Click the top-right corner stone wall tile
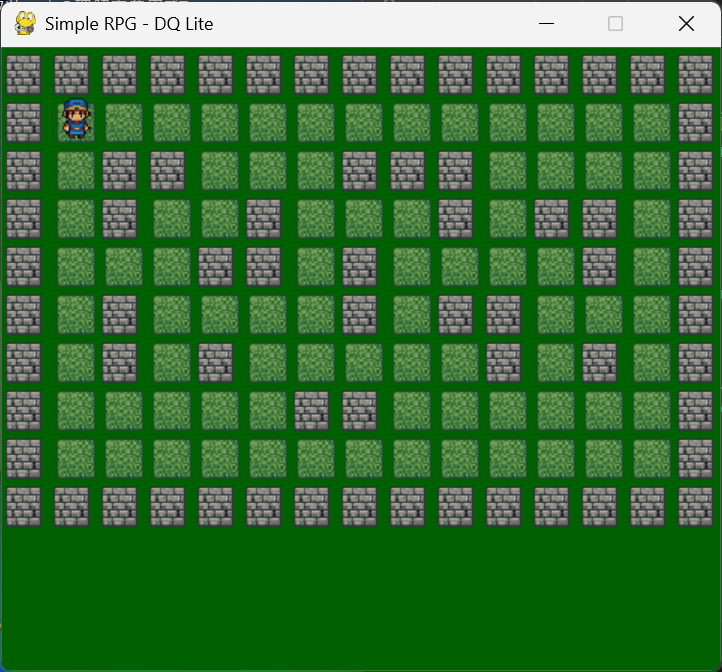Screen dimensions: 722x672 tap(695, 74)
